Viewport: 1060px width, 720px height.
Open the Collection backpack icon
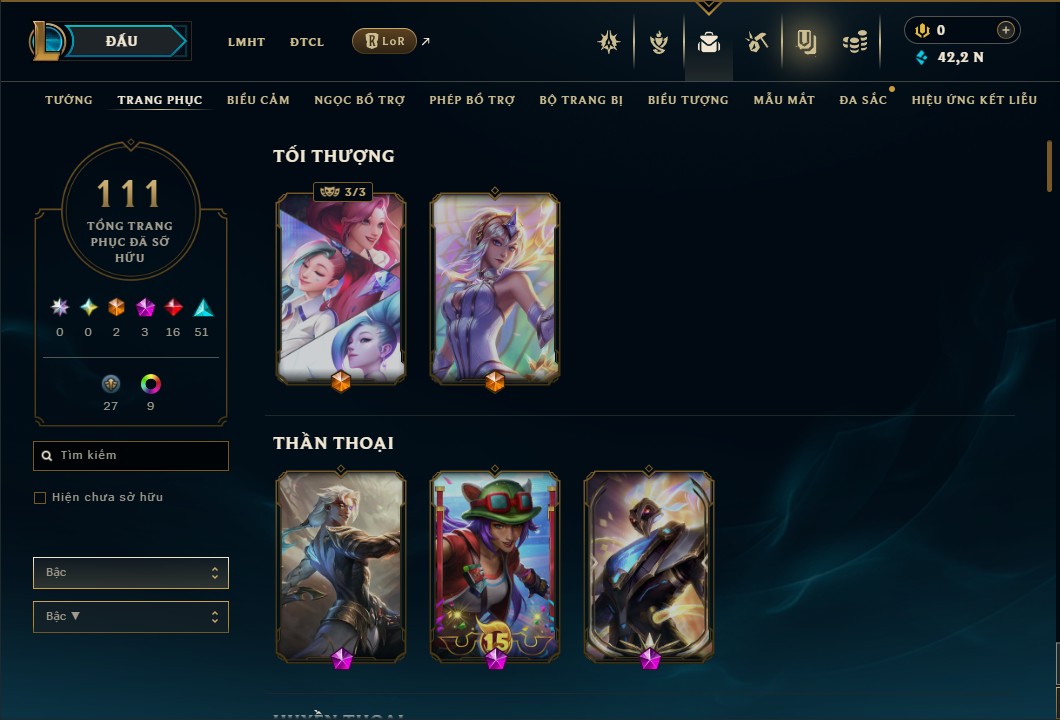[x=708, y=43]
